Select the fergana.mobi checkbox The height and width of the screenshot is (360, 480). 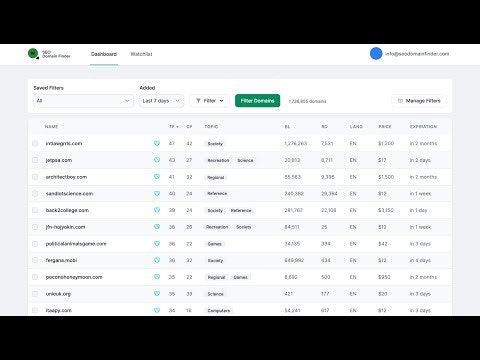tap(35, 260)
